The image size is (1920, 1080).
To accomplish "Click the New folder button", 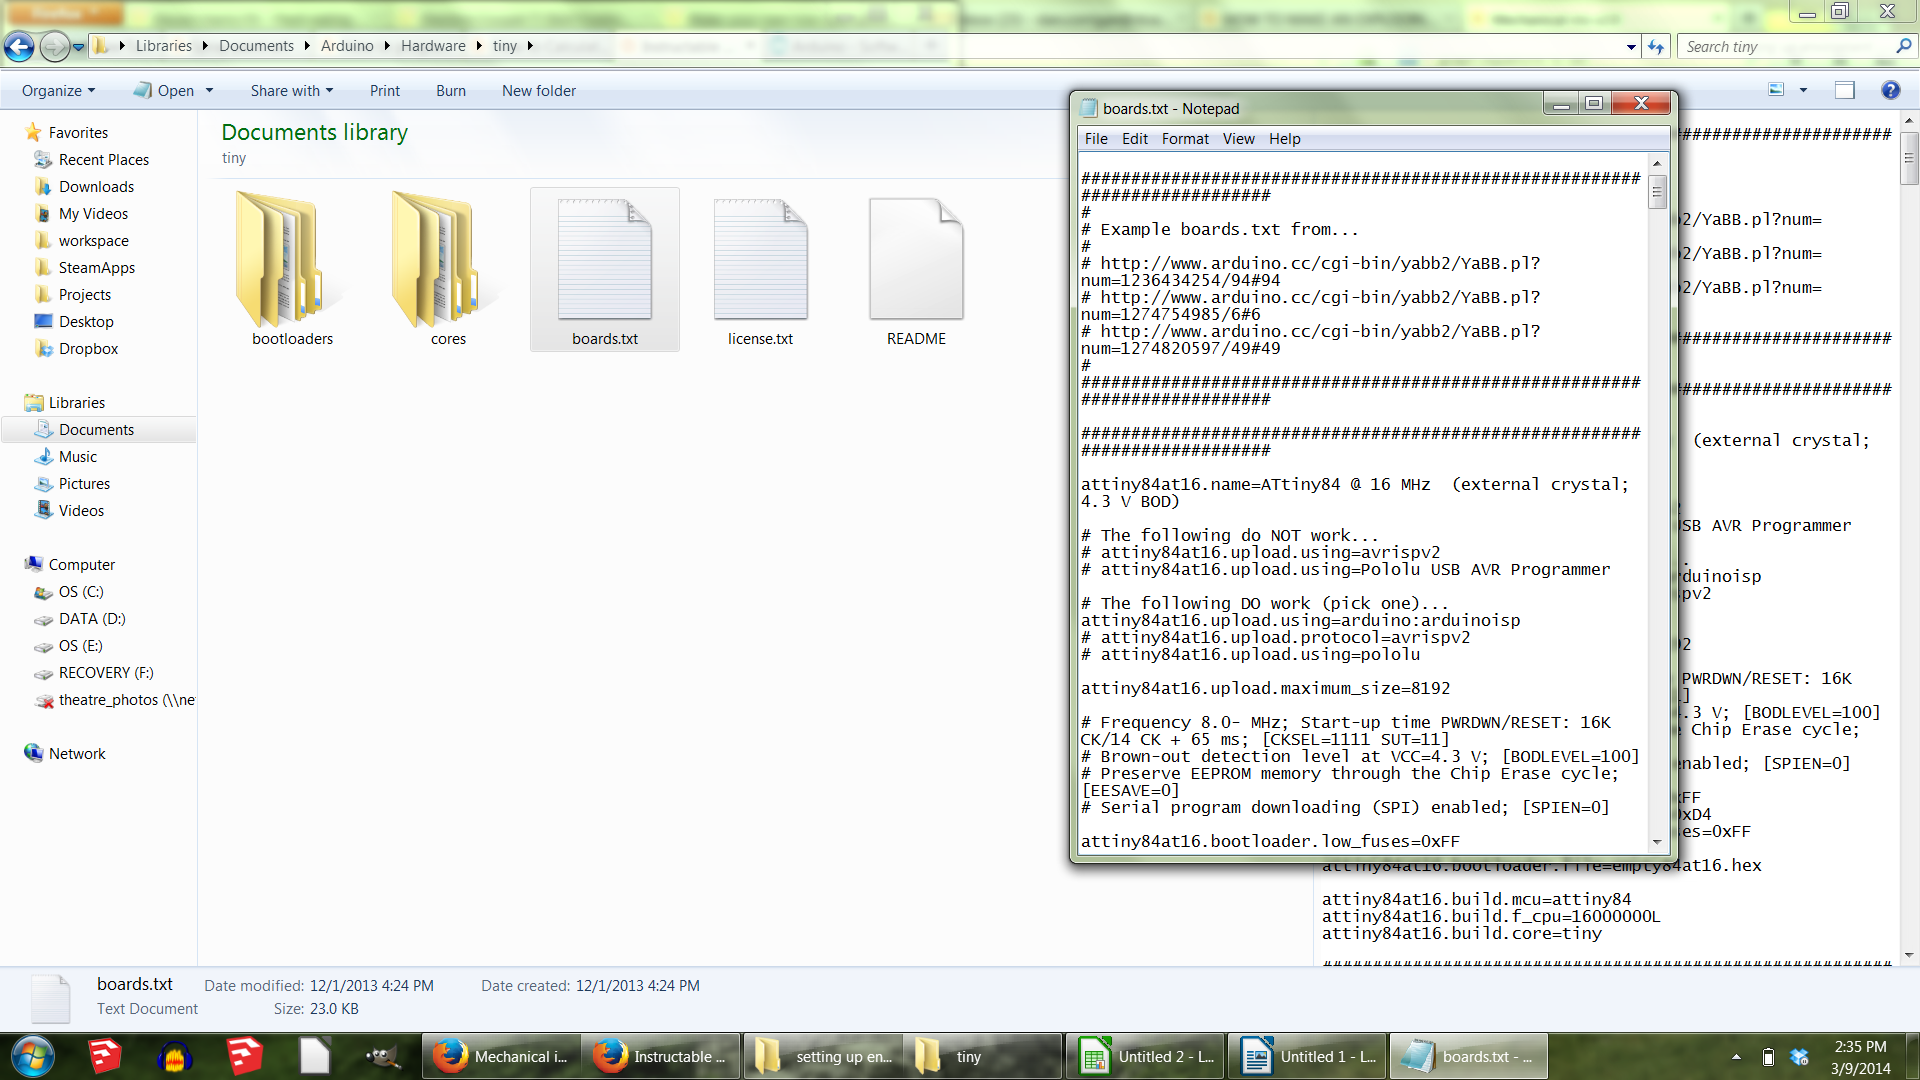I will [x=538, y=90].
